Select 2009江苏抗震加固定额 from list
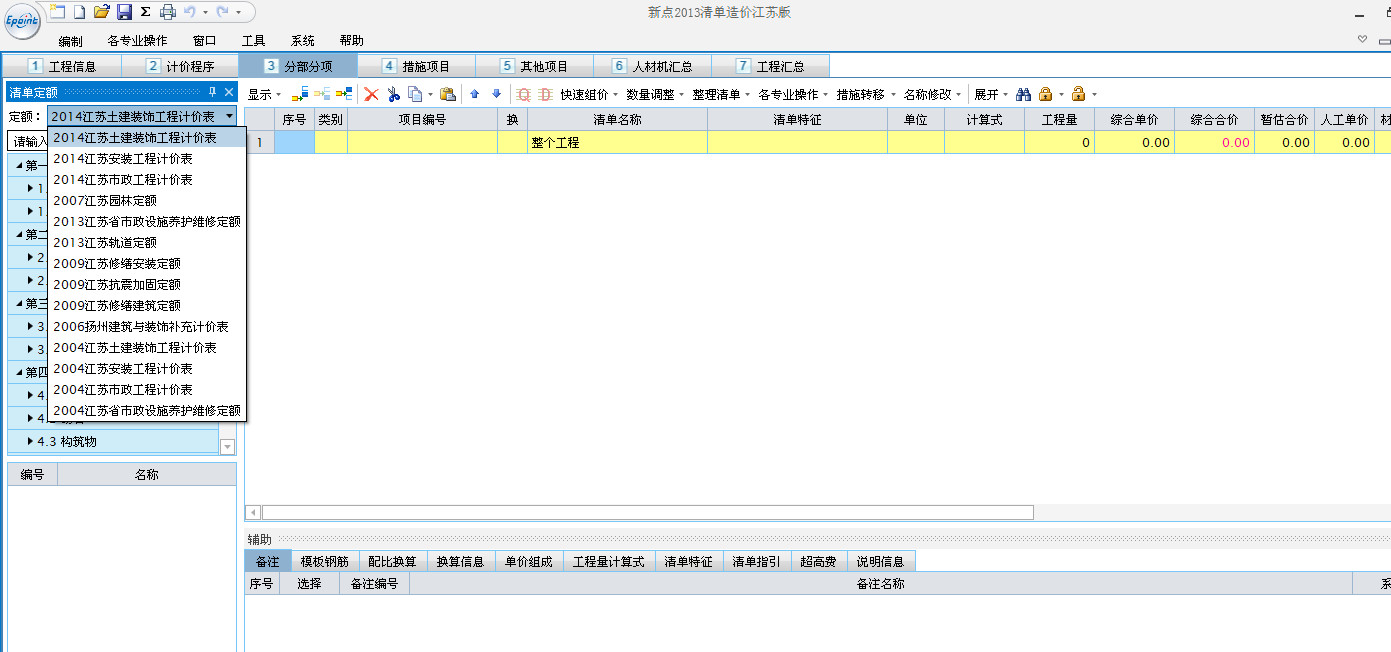The width and height of the screenshot is (1391, 652). 146,285
